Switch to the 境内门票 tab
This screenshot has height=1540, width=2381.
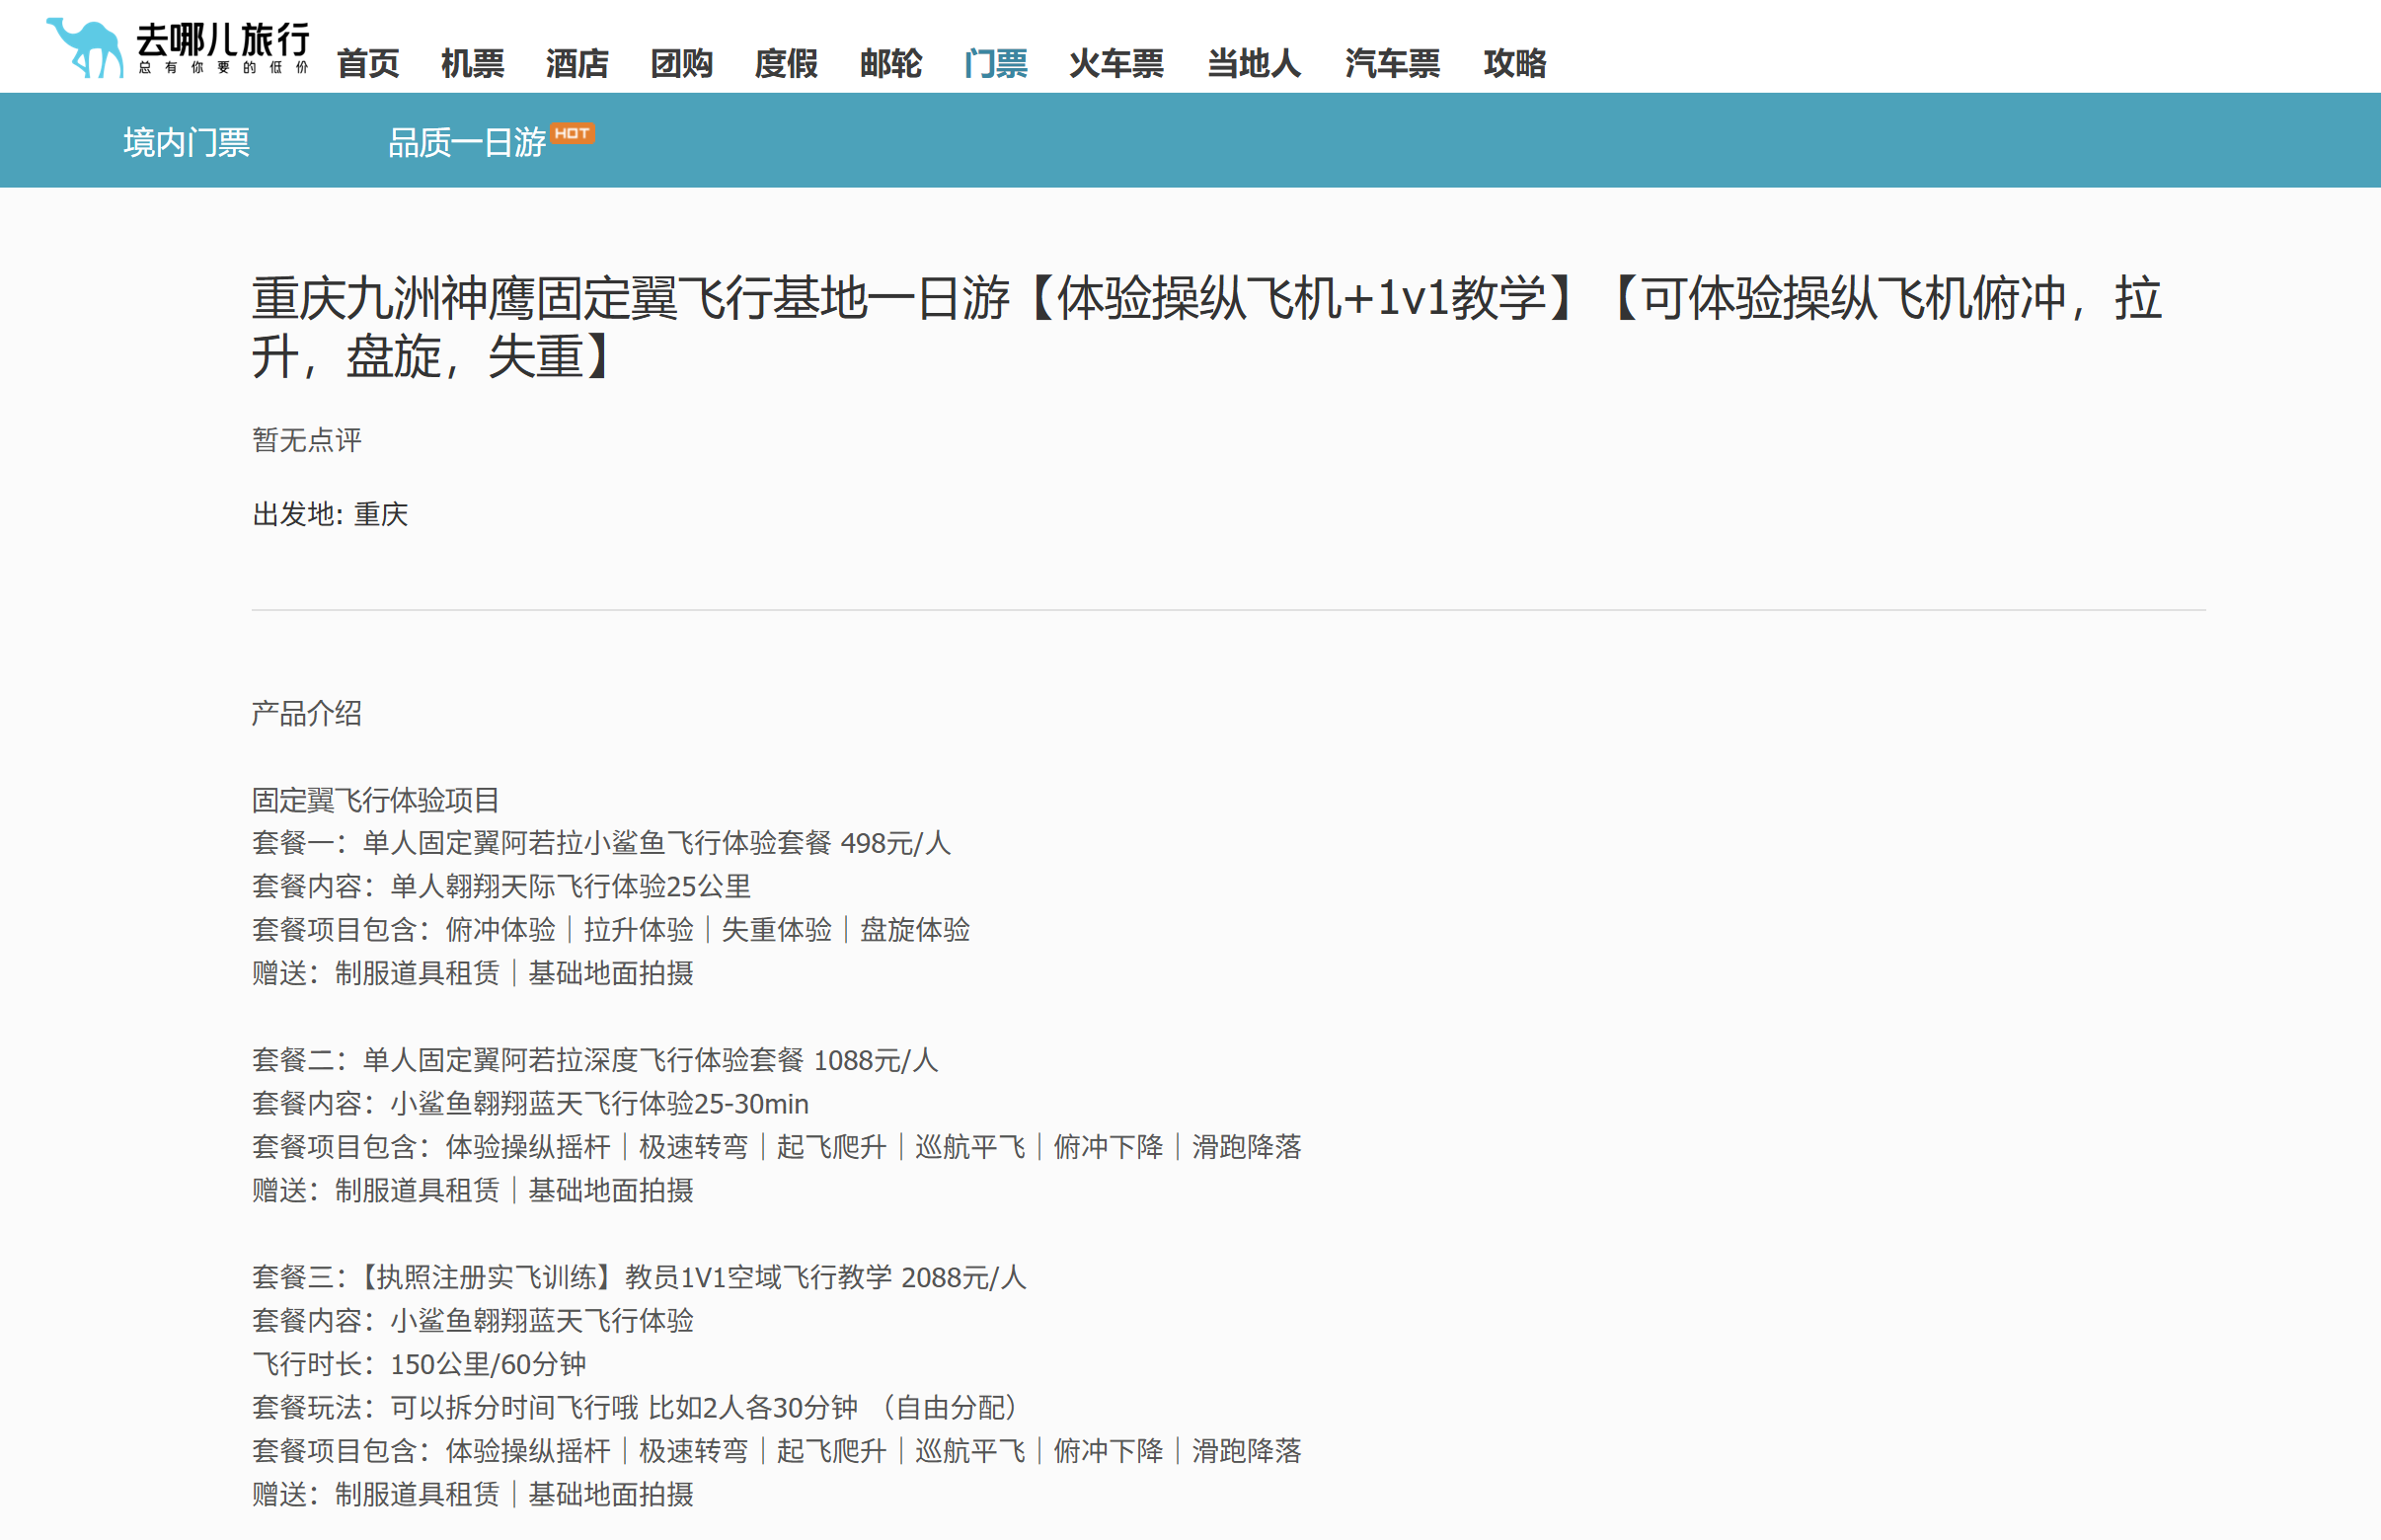(x=187, y=142)
